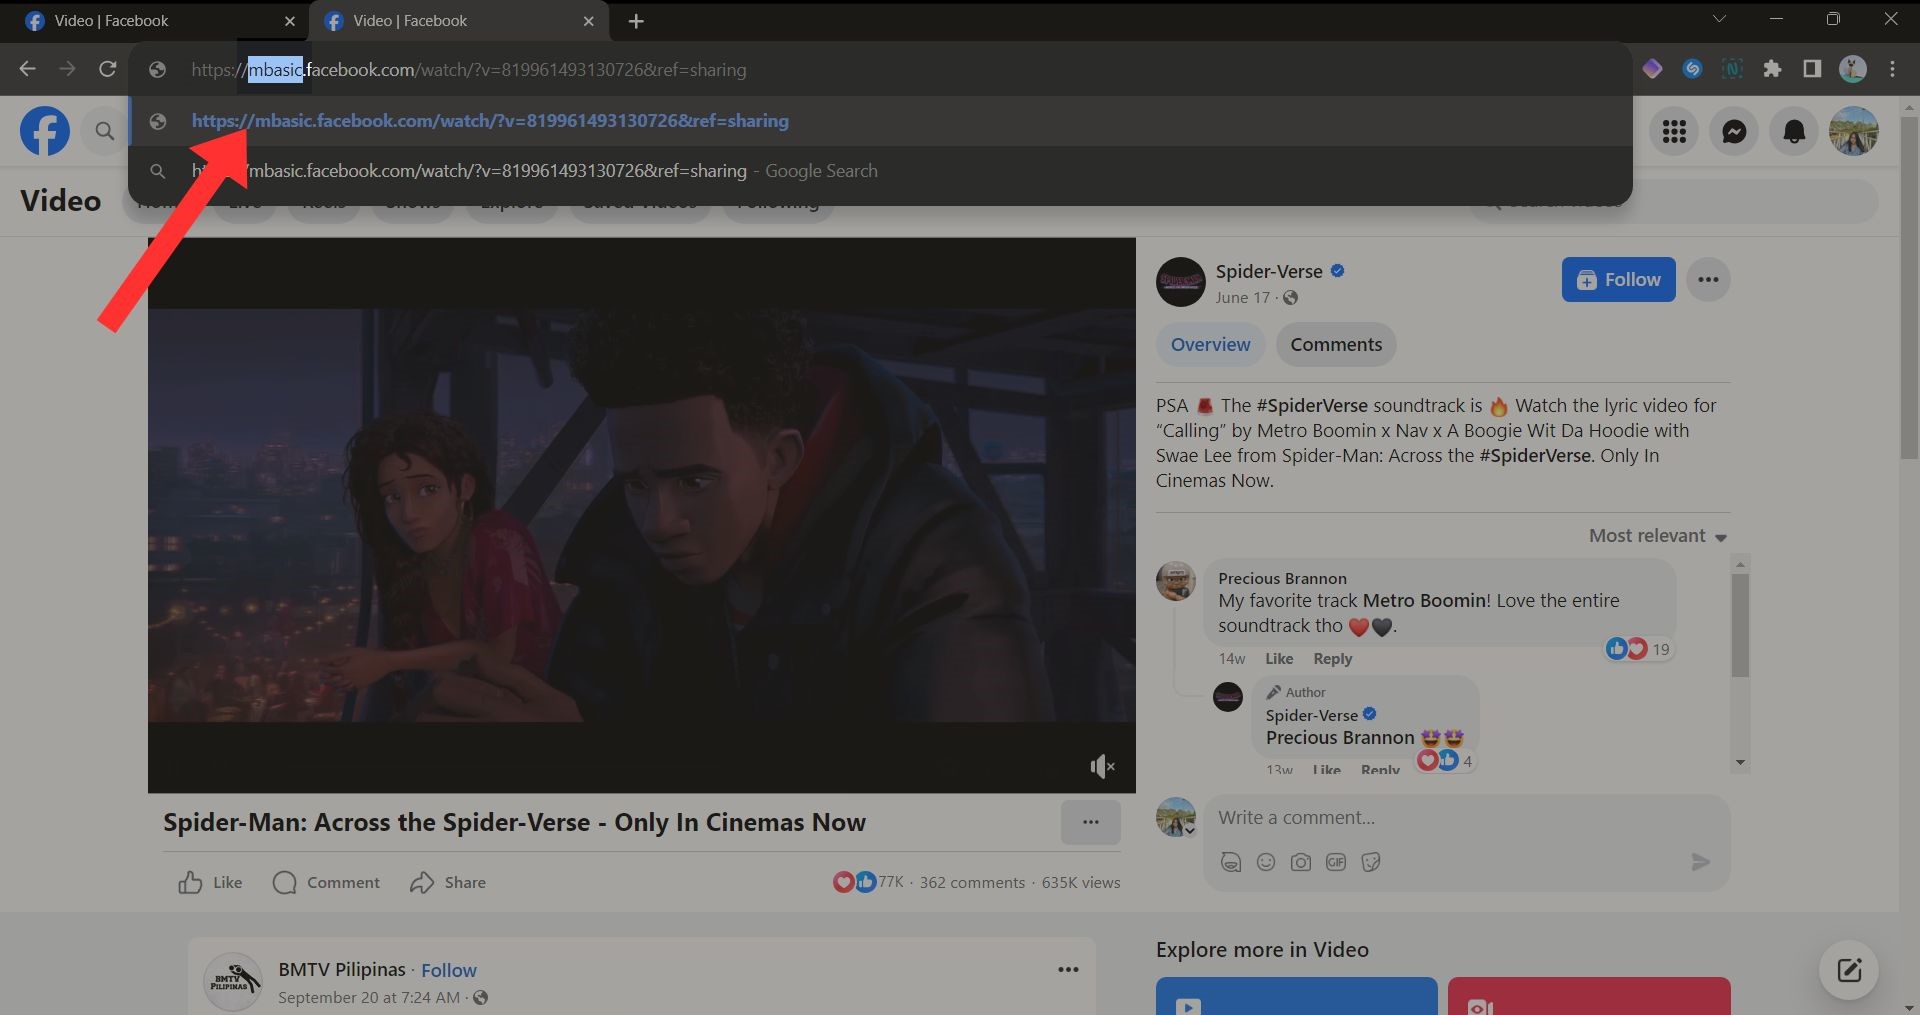The width and height of the screenshot is (1920, 1015).
Task: Switch to the first Video | Facebook tab
Action: tap(160, 21)
